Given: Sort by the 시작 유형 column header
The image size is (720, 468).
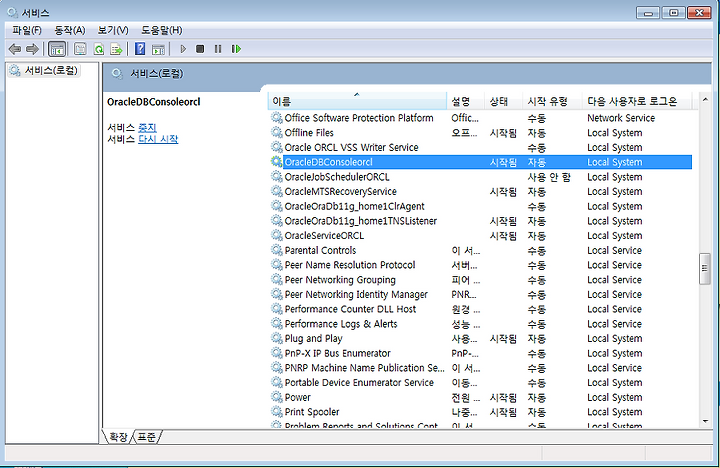Looking at the screenshot, I should 552,101.
